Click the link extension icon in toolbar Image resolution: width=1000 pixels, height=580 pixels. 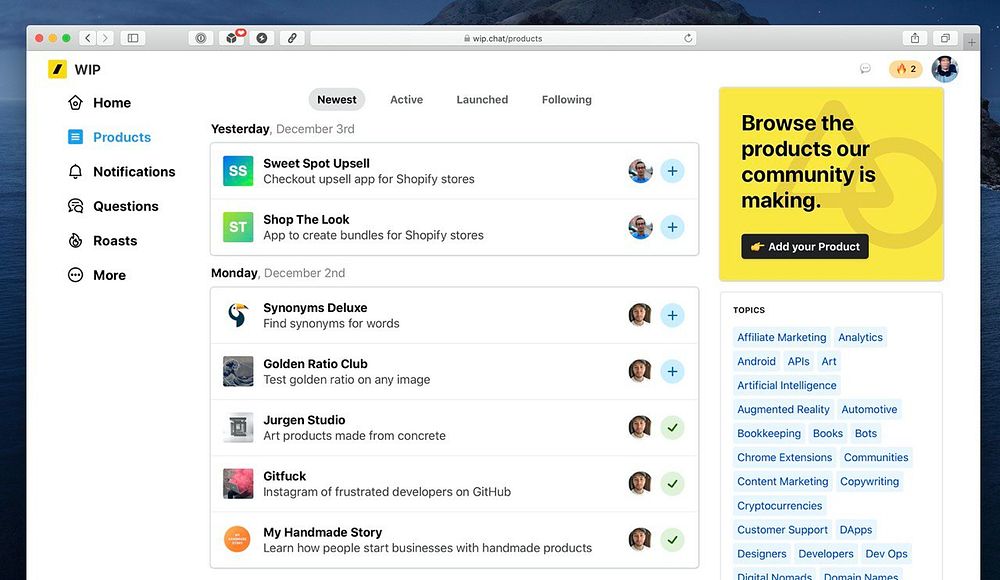pyautogui.click(x=291, y=38)
